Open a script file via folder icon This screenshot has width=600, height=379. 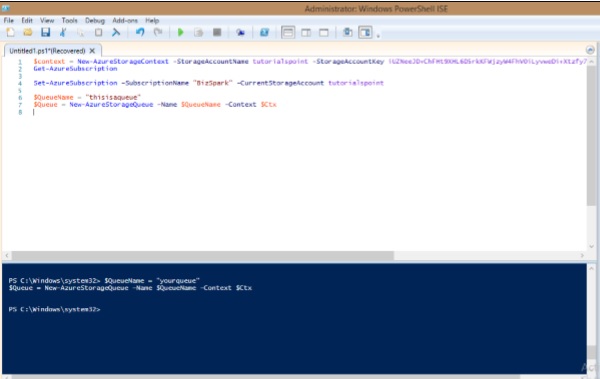click(x=28, y=33)
